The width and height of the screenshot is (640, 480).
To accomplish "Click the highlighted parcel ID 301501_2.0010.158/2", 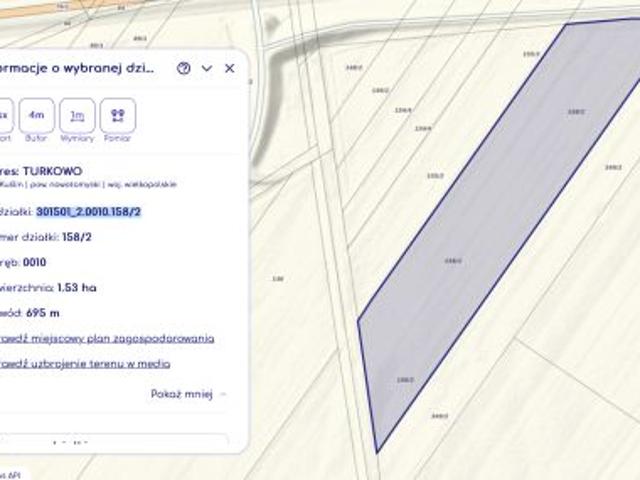I will click(88, 212).
